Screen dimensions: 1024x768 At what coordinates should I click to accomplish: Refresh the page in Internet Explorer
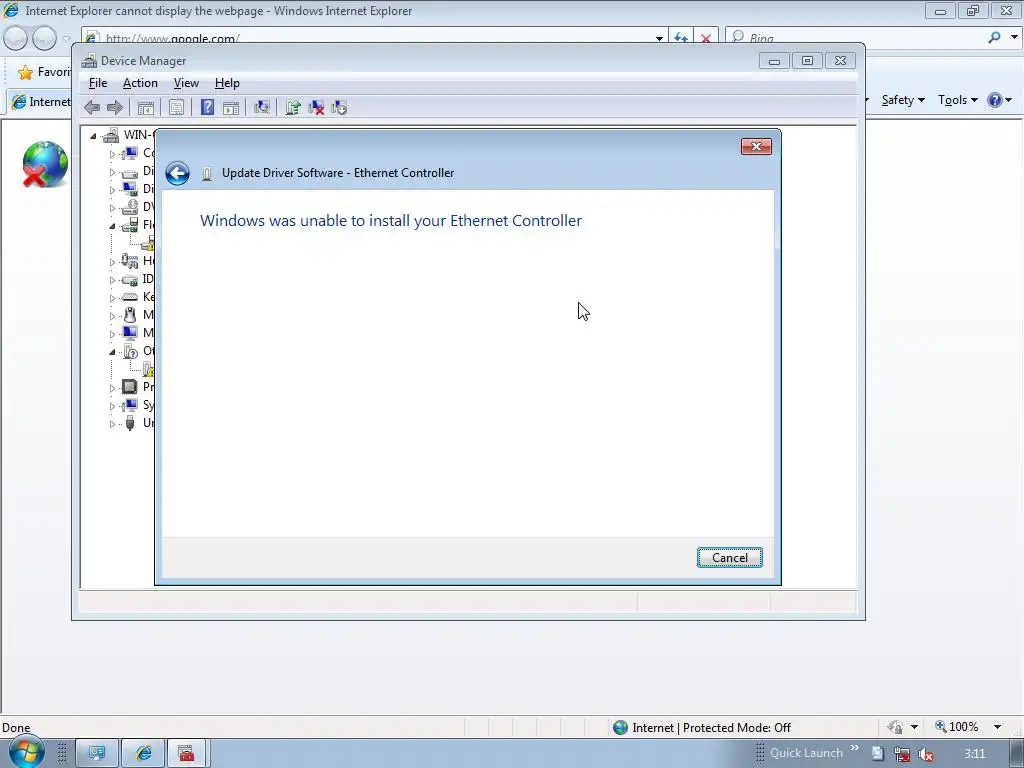[x=680, y=38]
